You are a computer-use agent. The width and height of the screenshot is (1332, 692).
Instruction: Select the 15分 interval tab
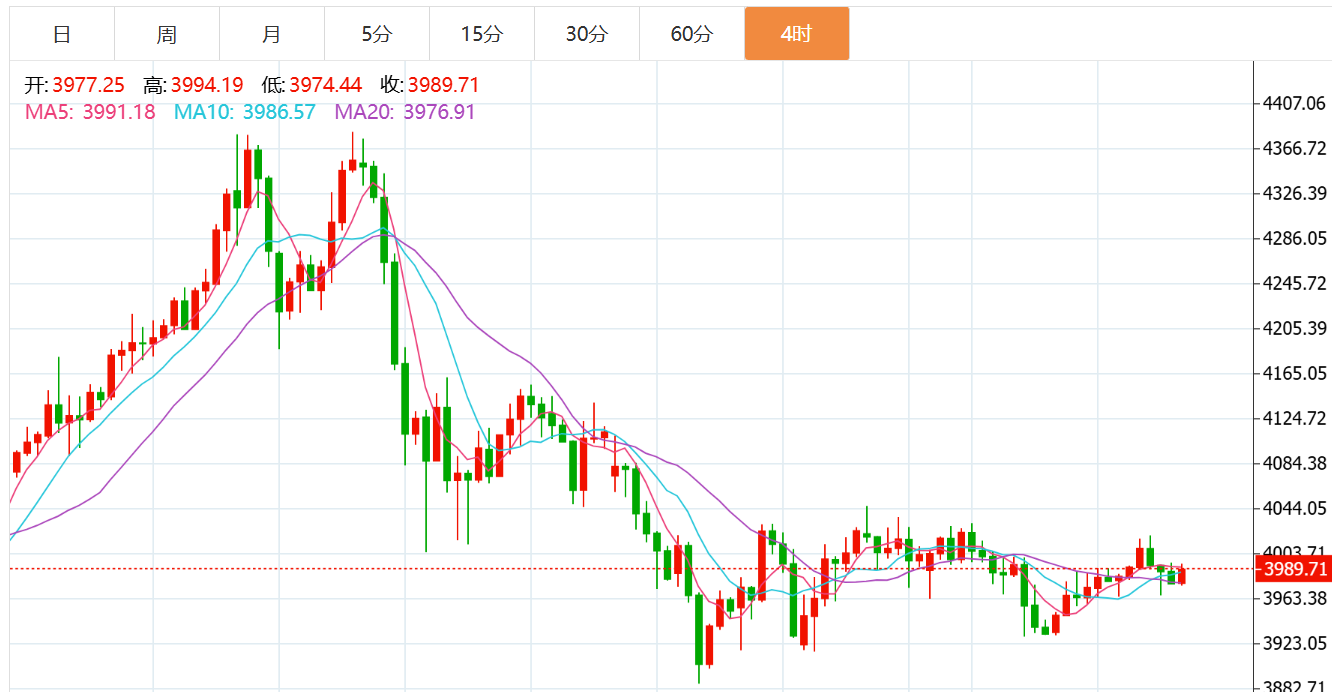click(x=482, y=34)
